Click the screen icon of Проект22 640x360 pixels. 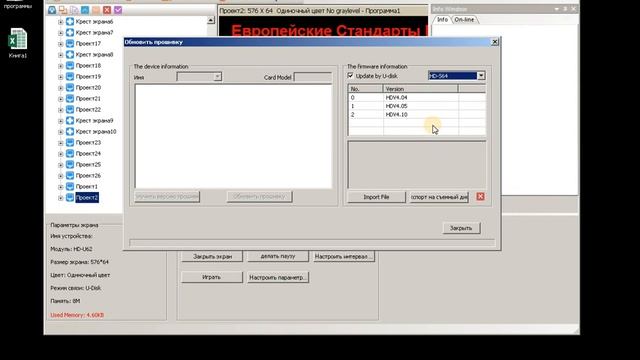coord(70,109)
